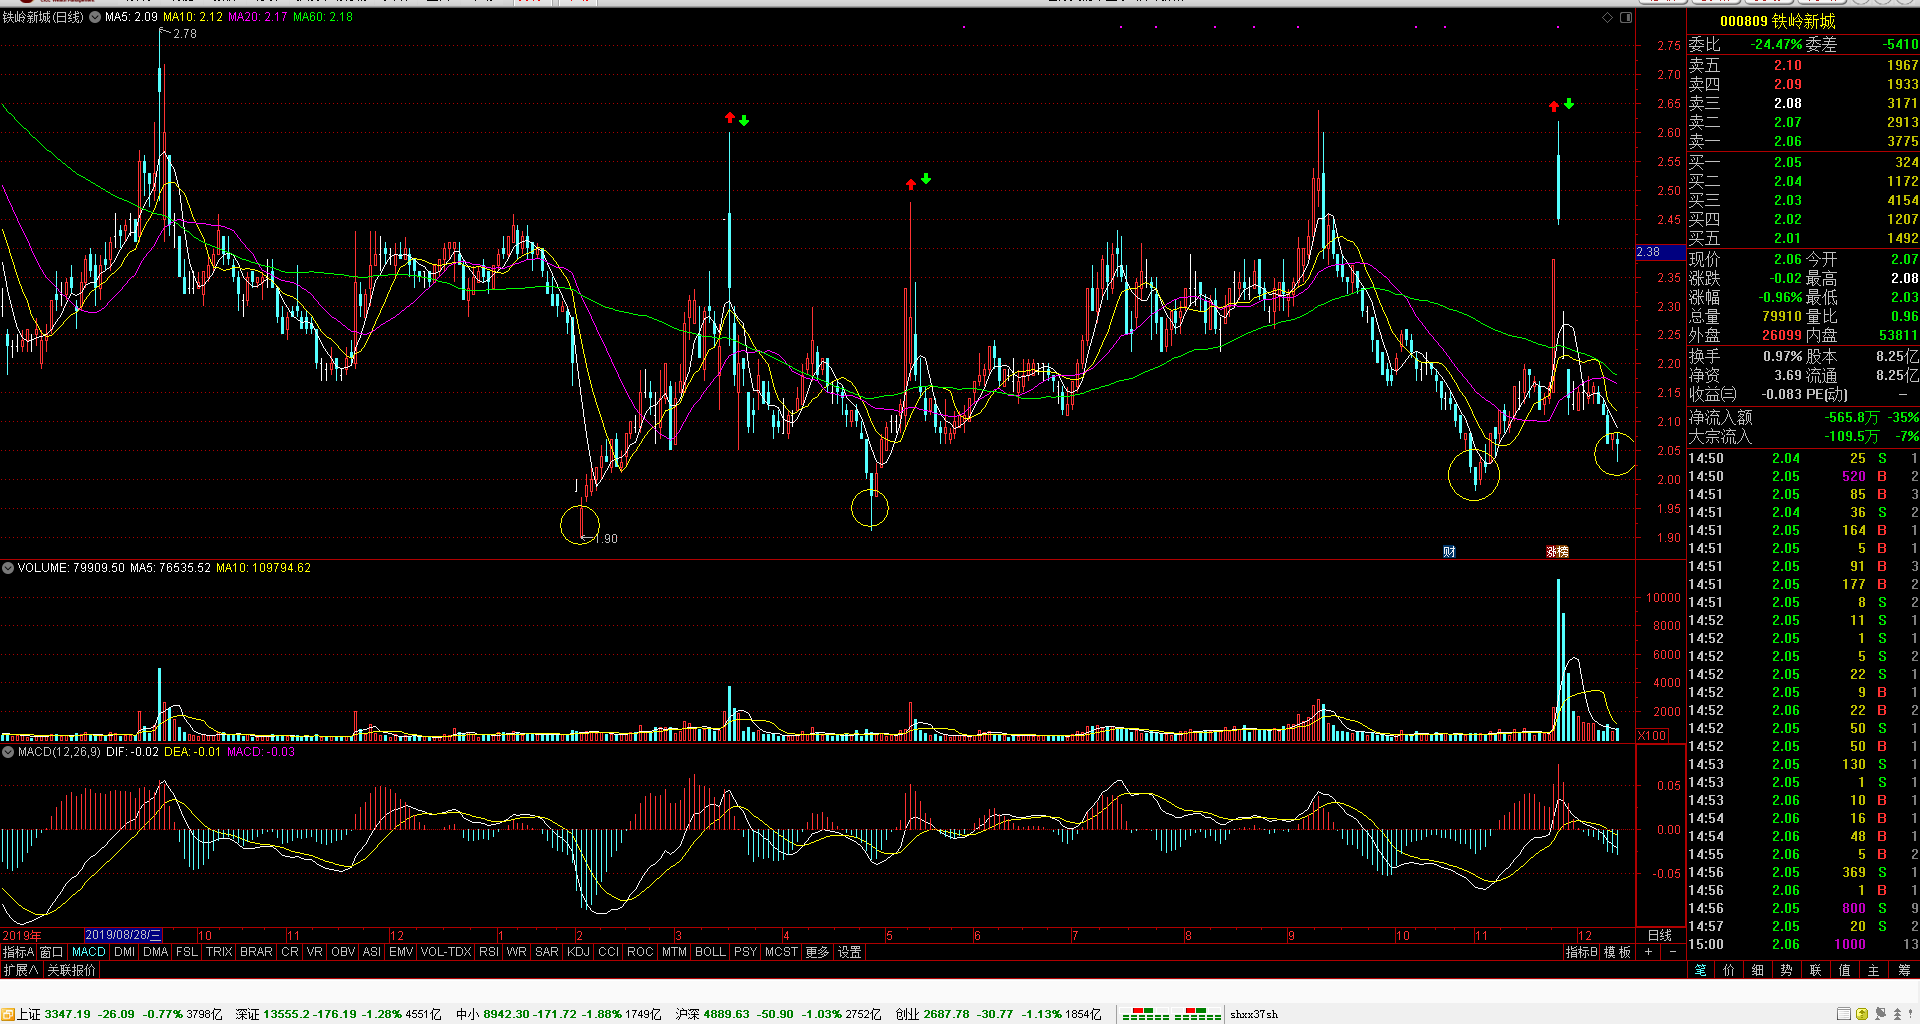
Task: Click the yellow icon before 上证 index
Action: click(x=8, y=1014)
